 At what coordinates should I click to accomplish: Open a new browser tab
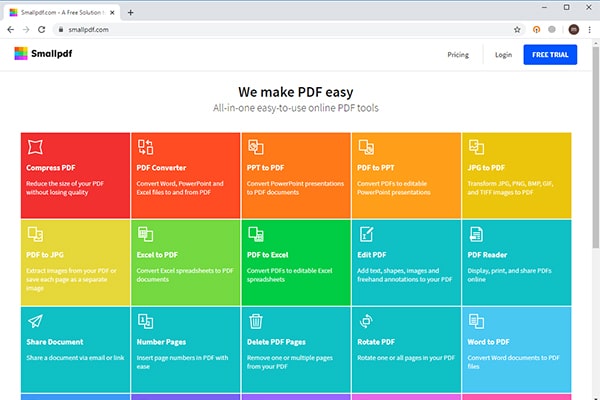click(130, 13)
